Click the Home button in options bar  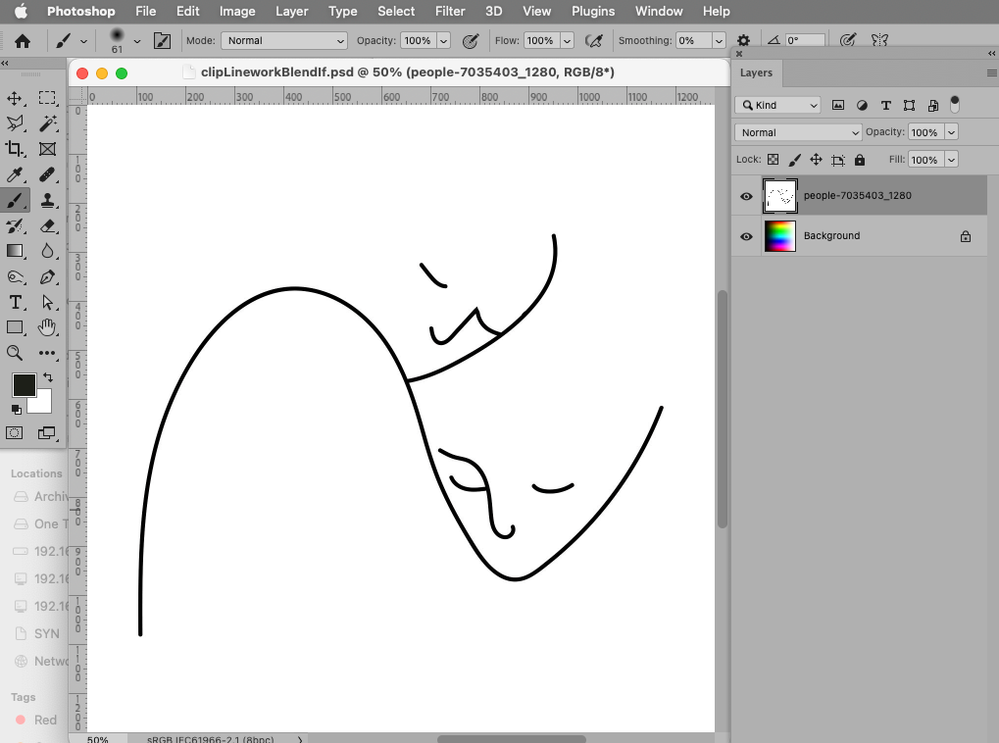pyautogui.click(x=22, y=41)
